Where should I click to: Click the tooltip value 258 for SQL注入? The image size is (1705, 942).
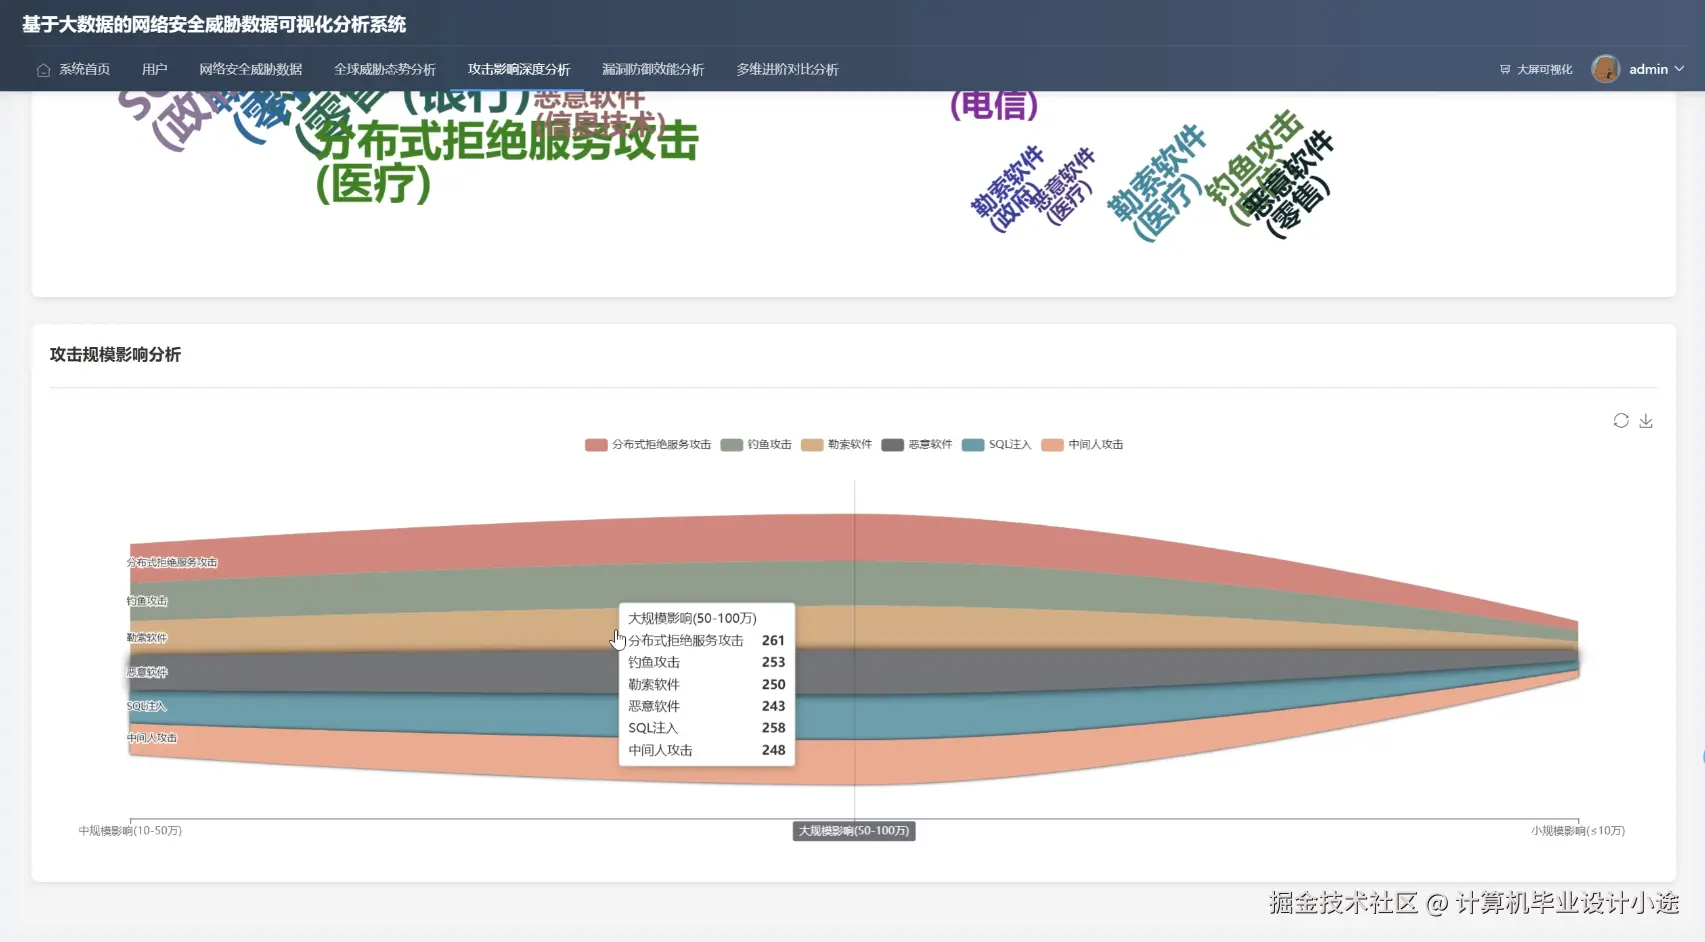(773, 728)
